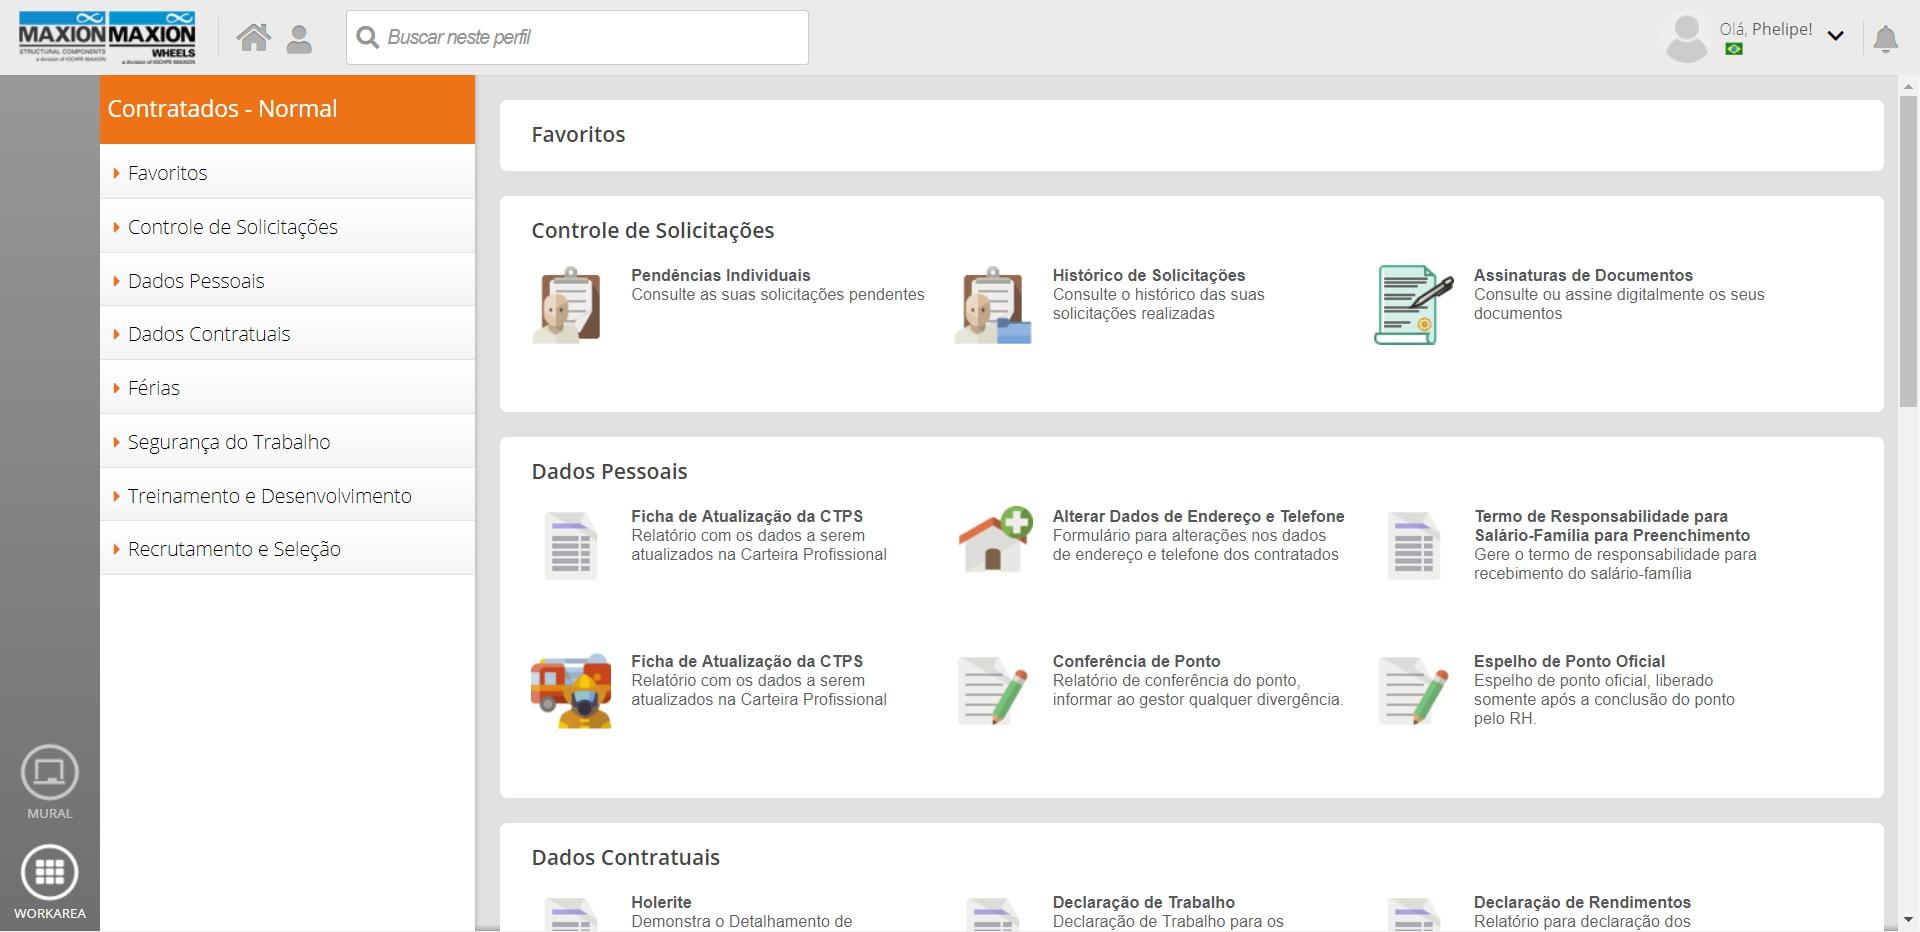
Task: Click 'Consulte as suas solicitações pendentes' description
Action: click(778, 295)
